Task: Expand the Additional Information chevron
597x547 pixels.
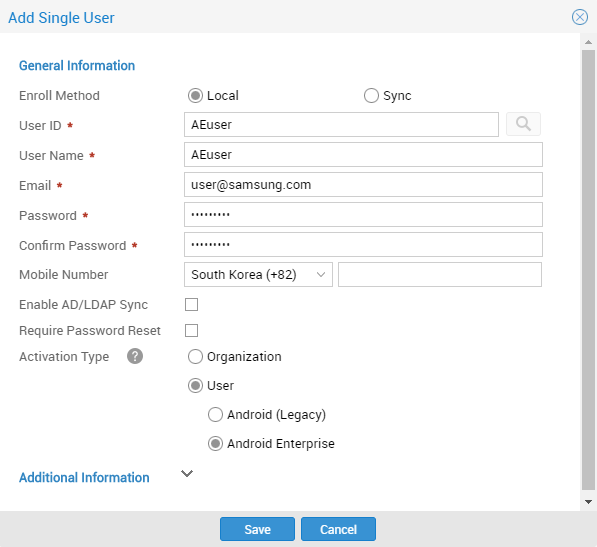Action: pos(187,474)
